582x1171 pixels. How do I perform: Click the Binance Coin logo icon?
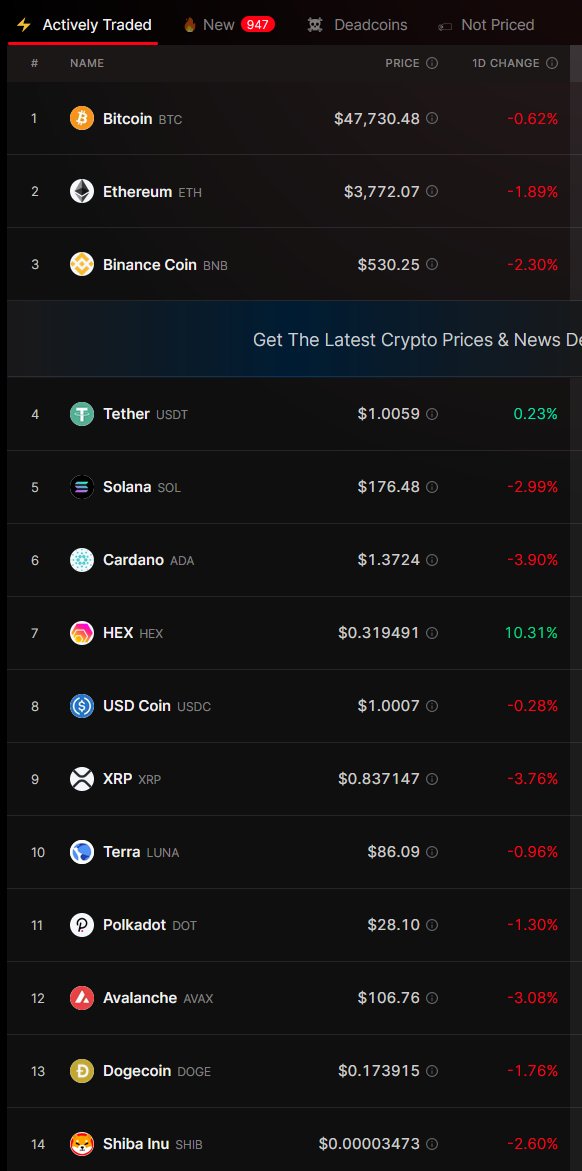coord(82,264)
